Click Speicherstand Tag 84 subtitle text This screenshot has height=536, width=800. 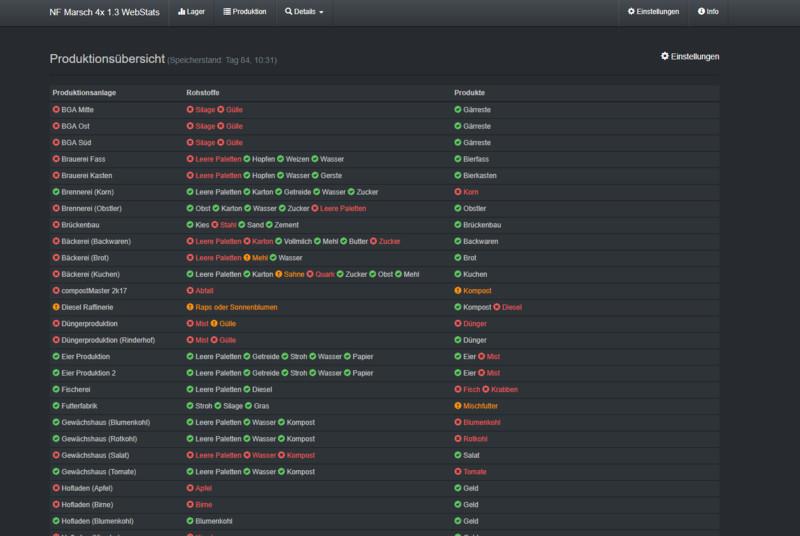tap(222, 60)
